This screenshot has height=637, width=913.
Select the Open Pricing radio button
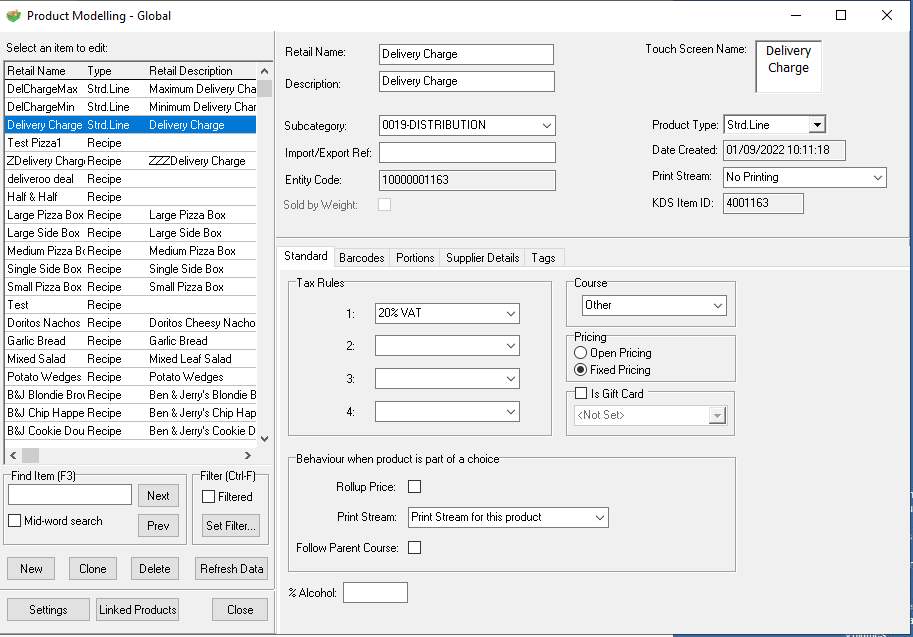click(581, 353)
